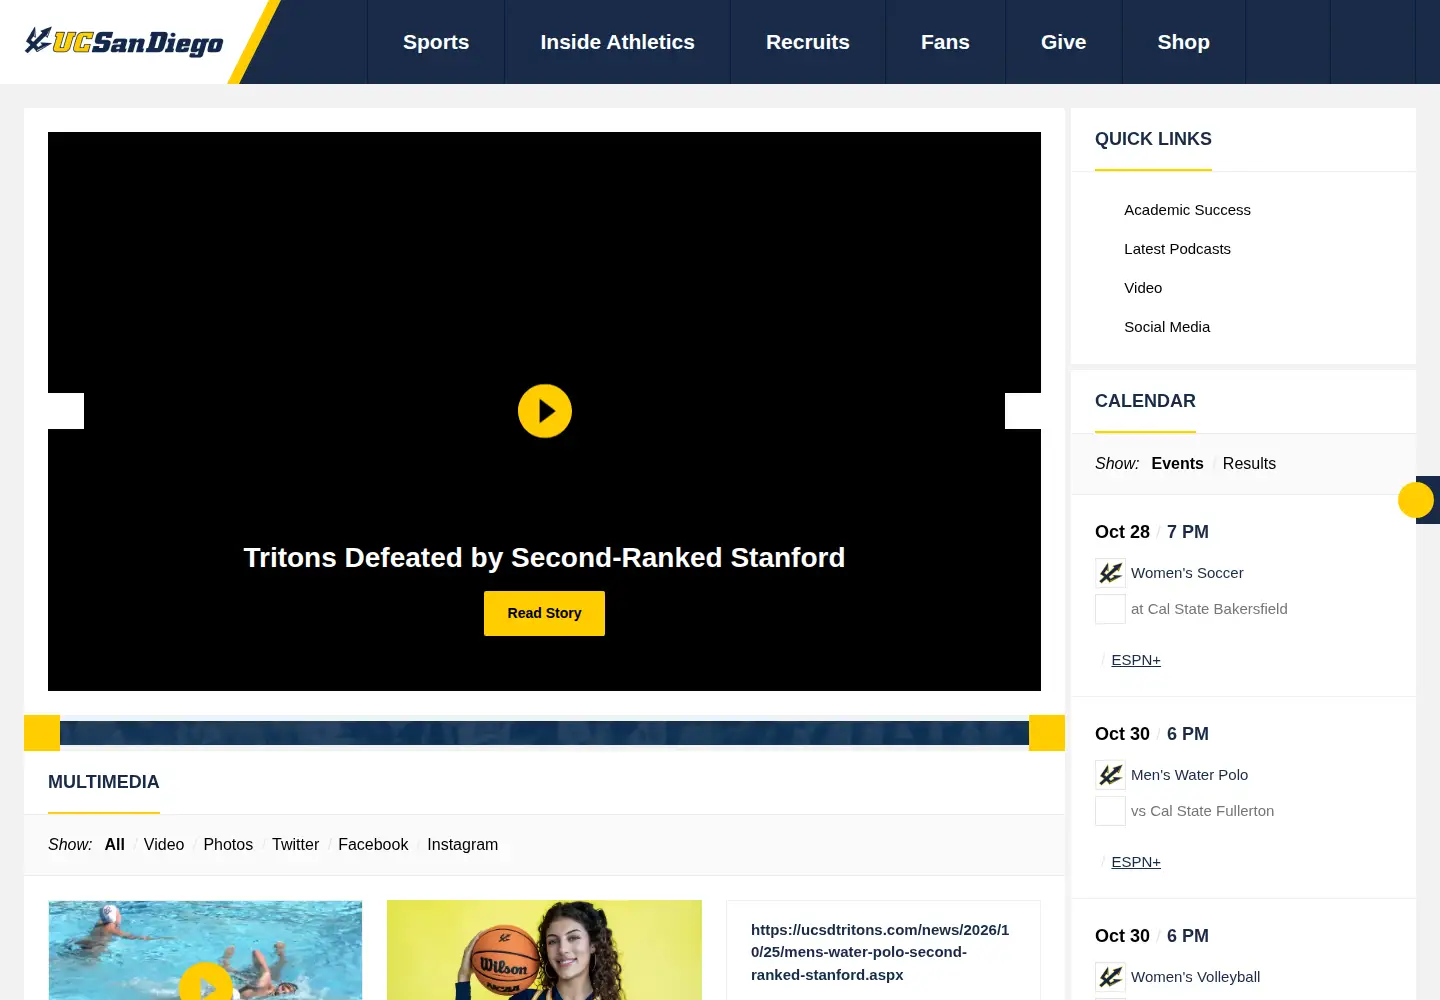
Task: Open the water polo video thumbnail
Action: [205, 950]
